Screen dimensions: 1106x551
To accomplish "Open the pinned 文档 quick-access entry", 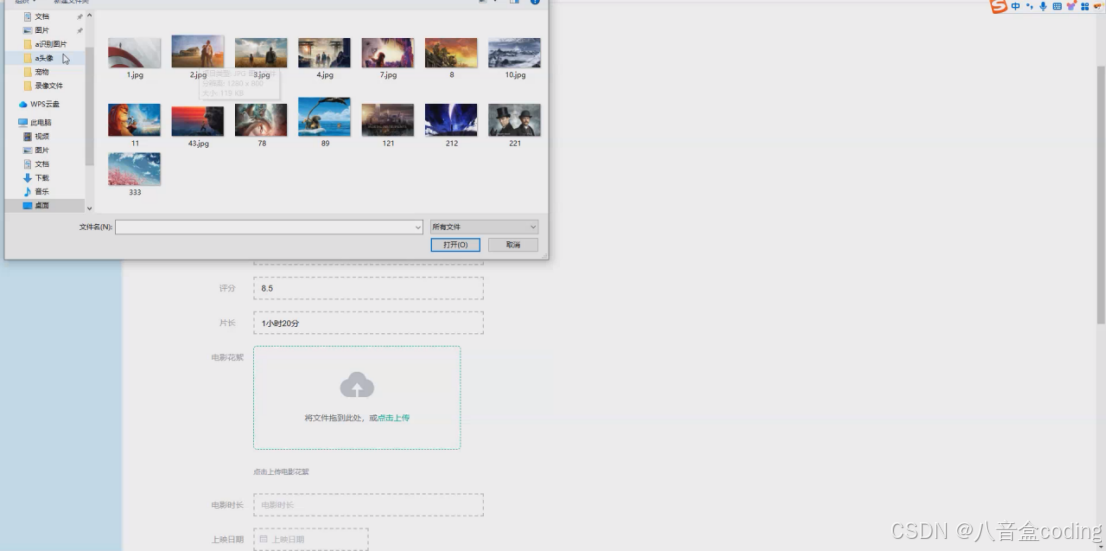I will click(42, 16).
